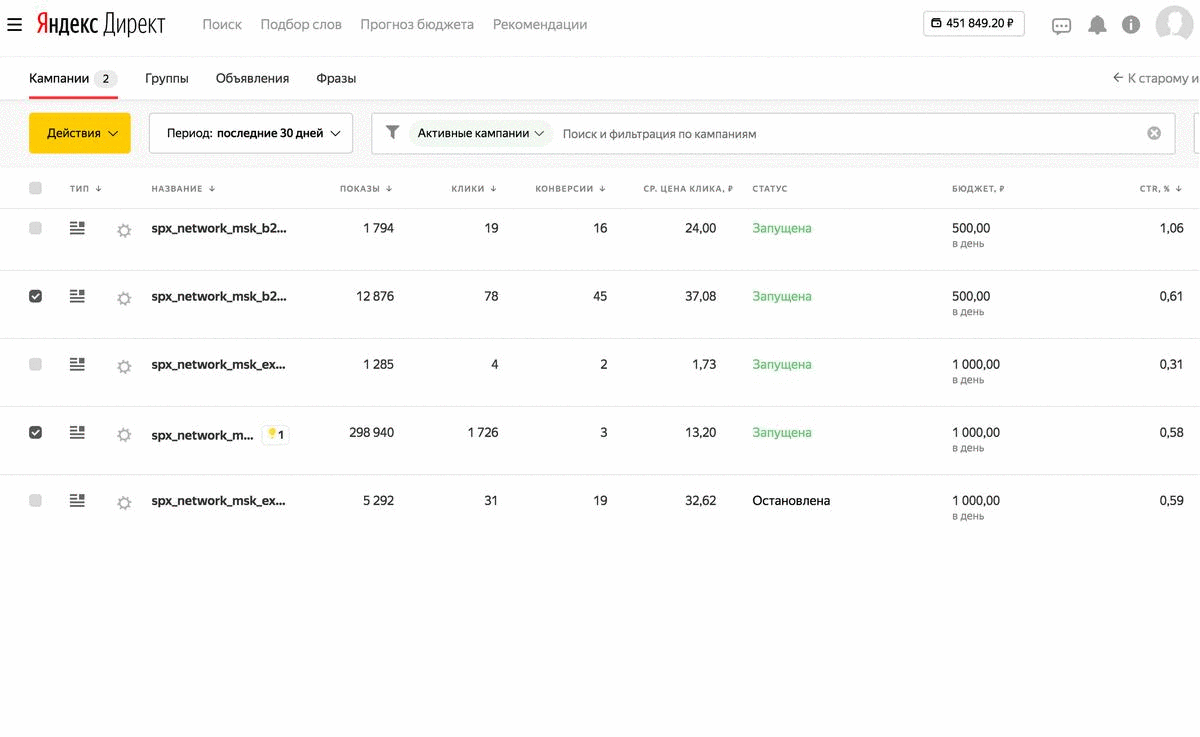Open the Активные кампании filter dropdown
1200x737 pixels.
click(481, 133)
